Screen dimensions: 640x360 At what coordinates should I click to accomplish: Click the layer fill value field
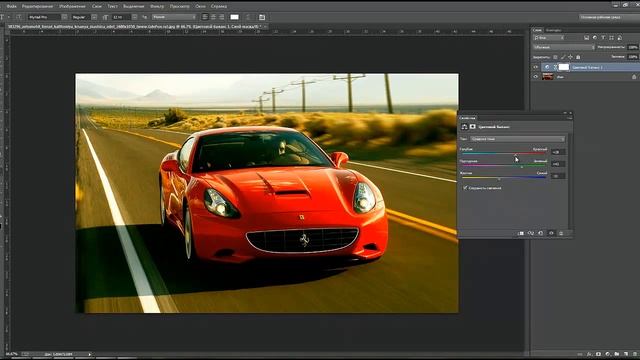(633, 57)
